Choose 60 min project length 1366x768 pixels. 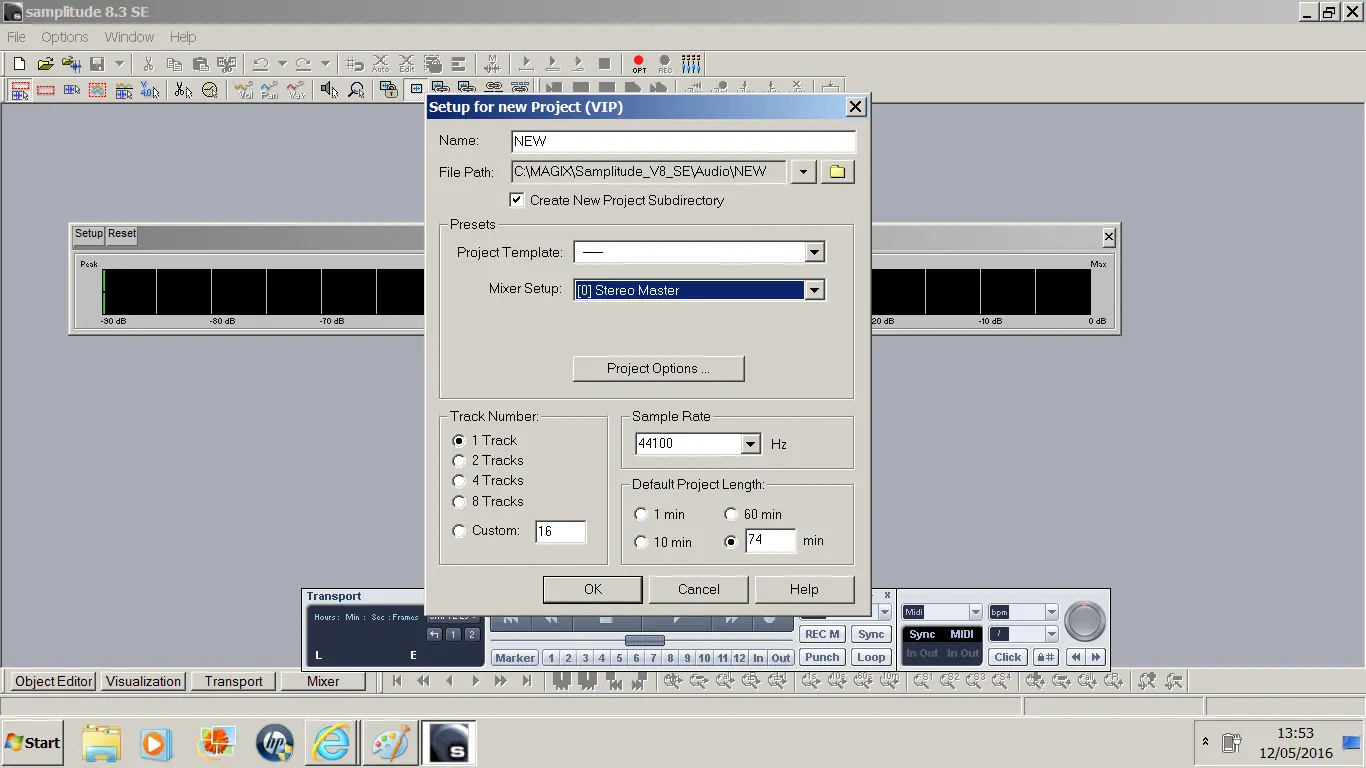(730, 514)
